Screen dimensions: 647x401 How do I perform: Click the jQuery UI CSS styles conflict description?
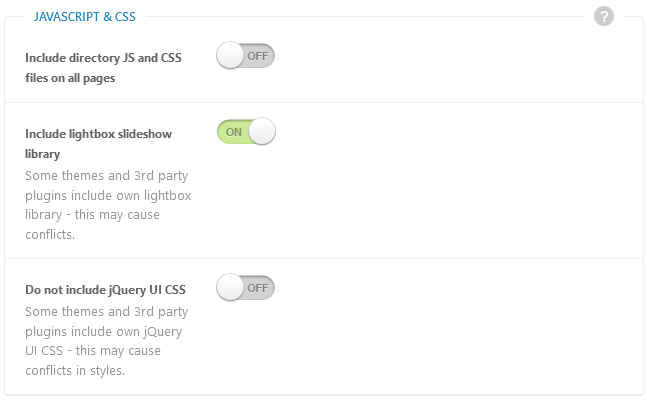(106, 341)
